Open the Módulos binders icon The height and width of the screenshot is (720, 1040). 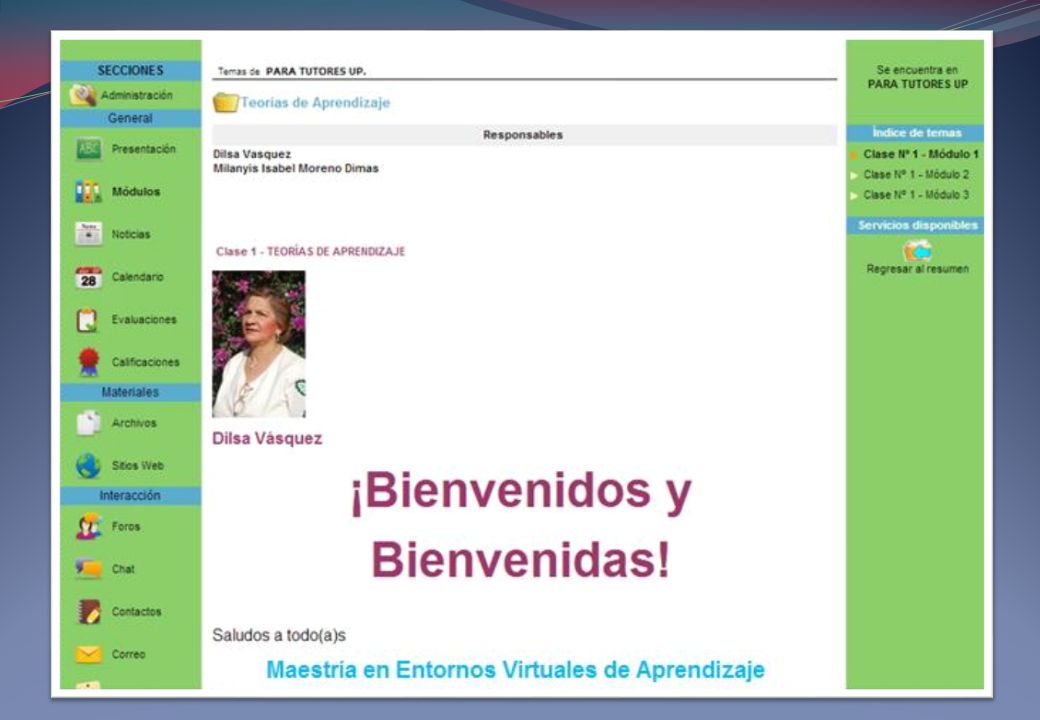click(88, 192)
